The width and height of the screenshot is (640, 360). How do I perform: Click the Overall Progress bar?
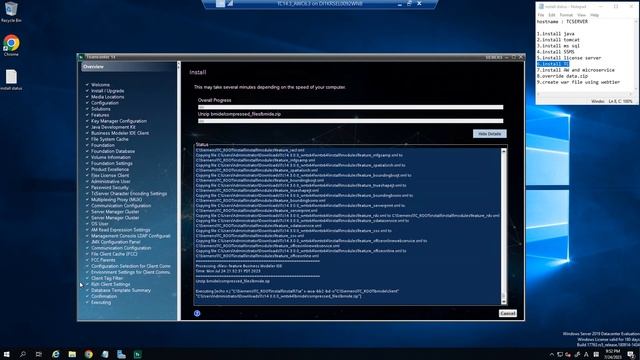click(350, 107)
